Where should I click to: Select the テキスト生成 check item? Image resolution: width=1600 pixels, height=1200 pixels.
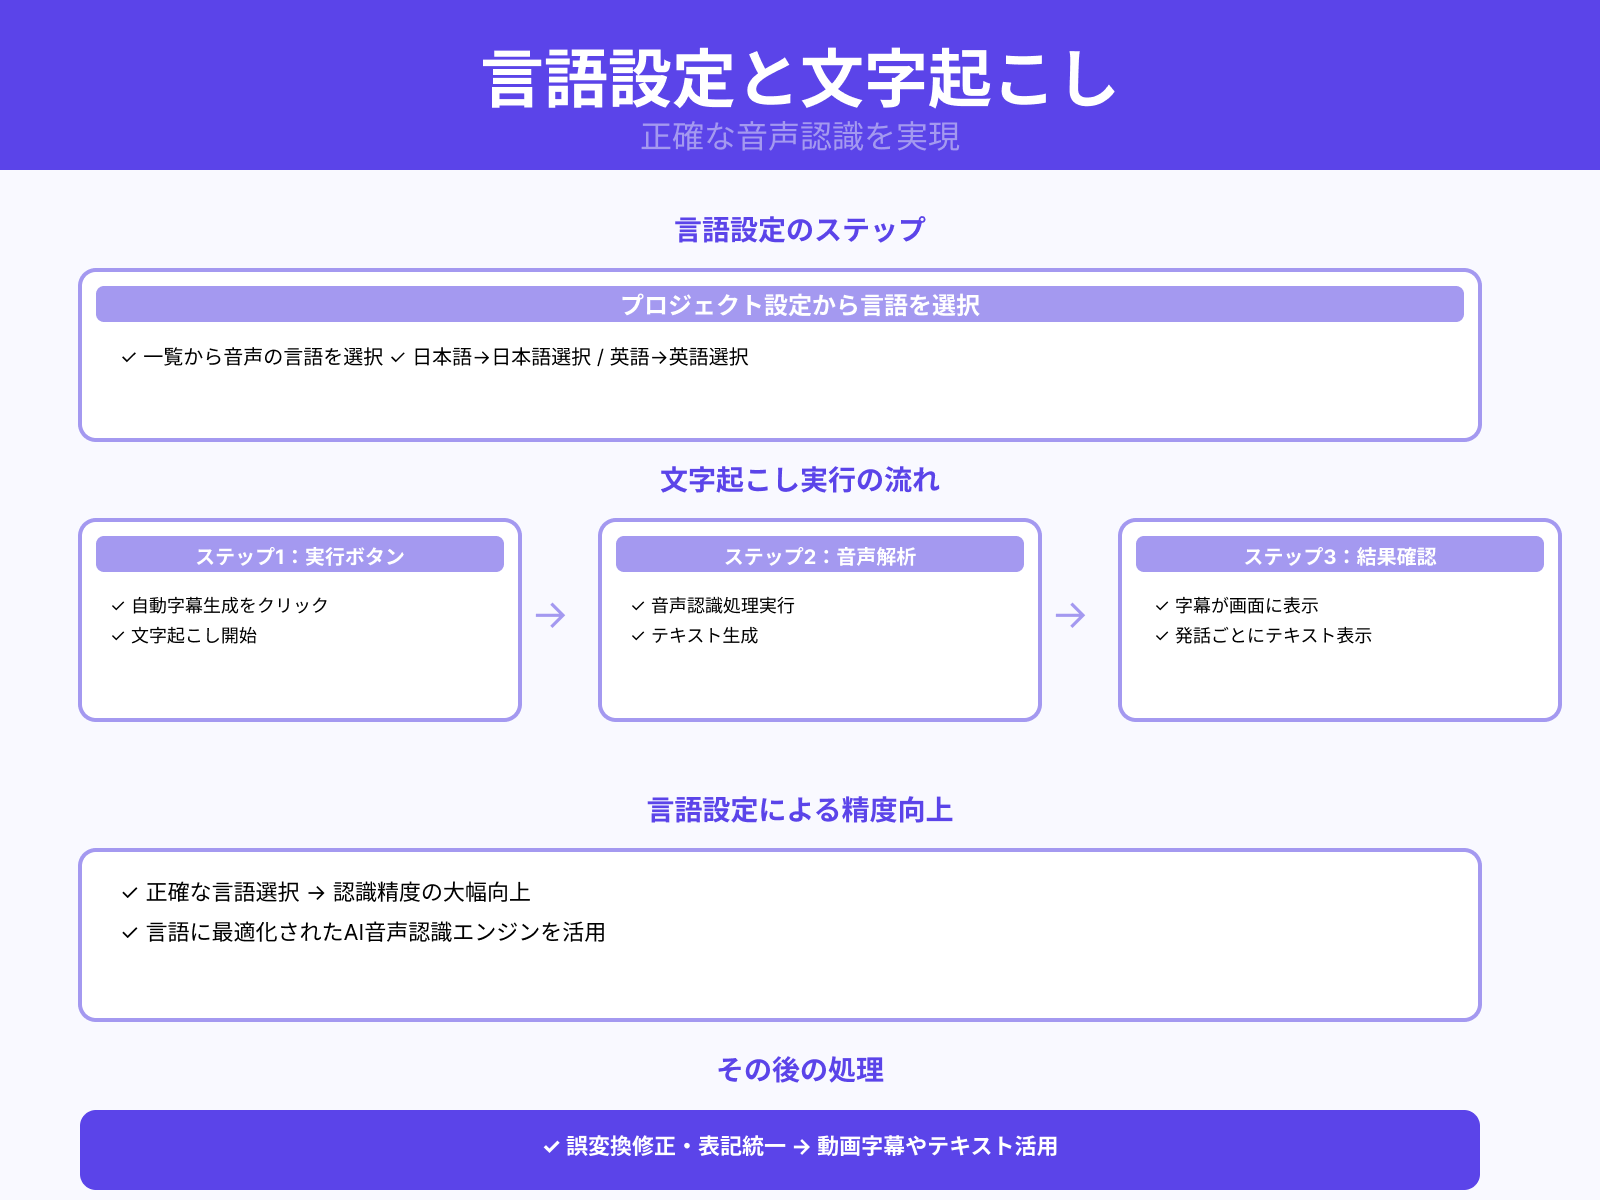coord(707,634)
